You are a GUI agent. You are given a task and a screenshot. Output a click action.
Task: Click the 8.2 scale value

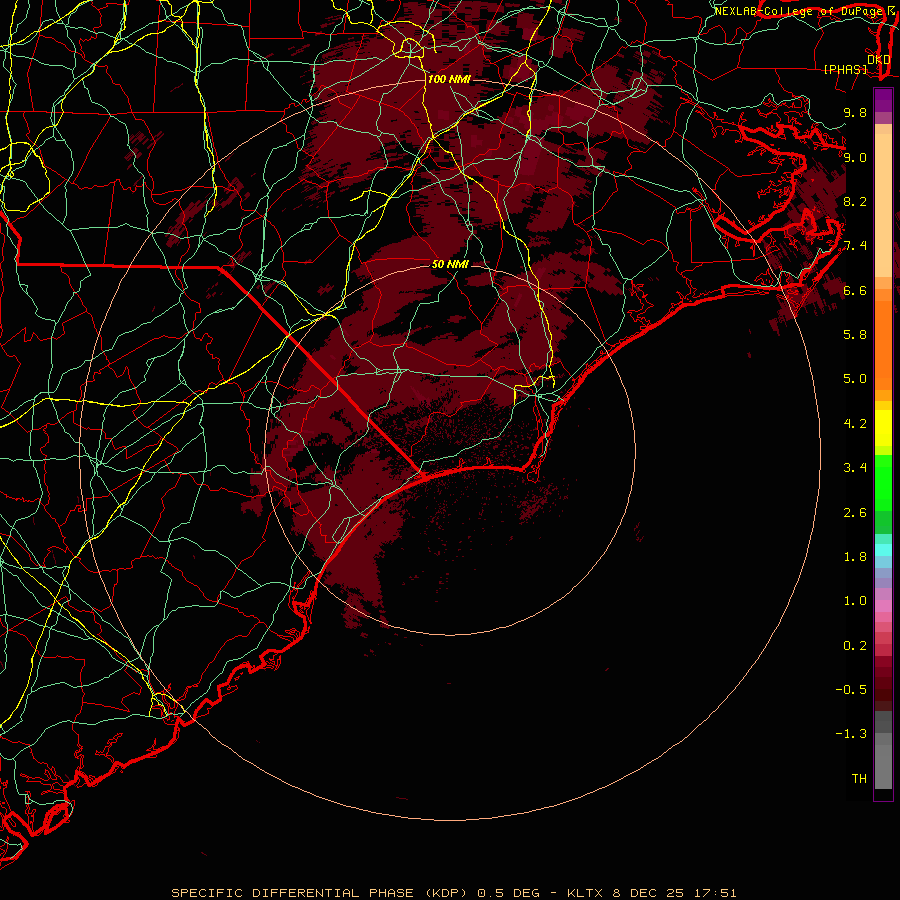tap(855, 201)
